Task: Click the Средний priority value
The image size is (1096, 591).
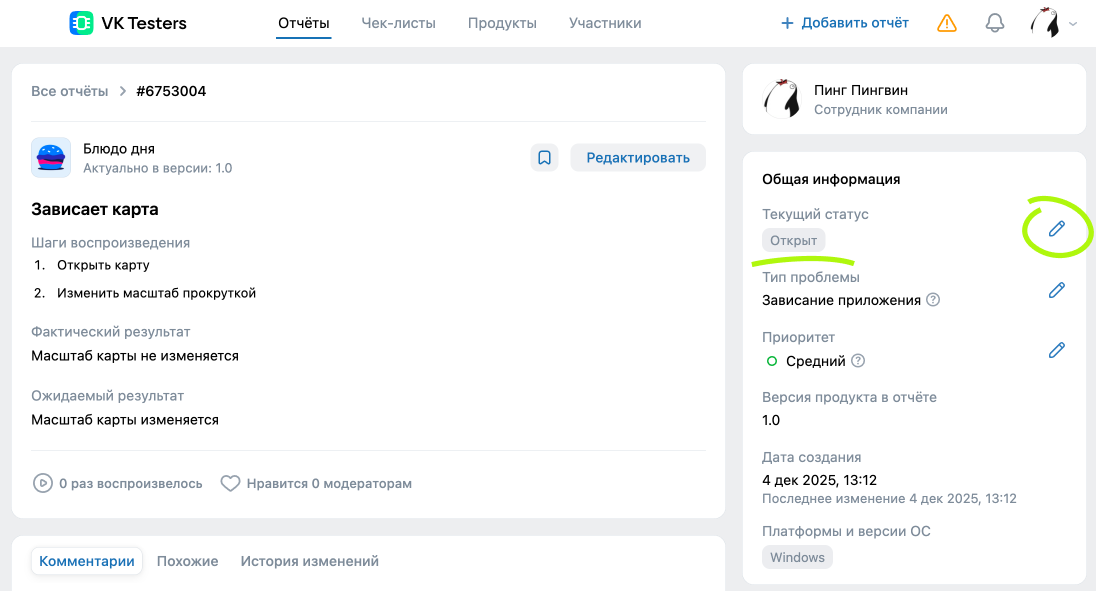Action: pyautogui.click(x=816, y=361)
